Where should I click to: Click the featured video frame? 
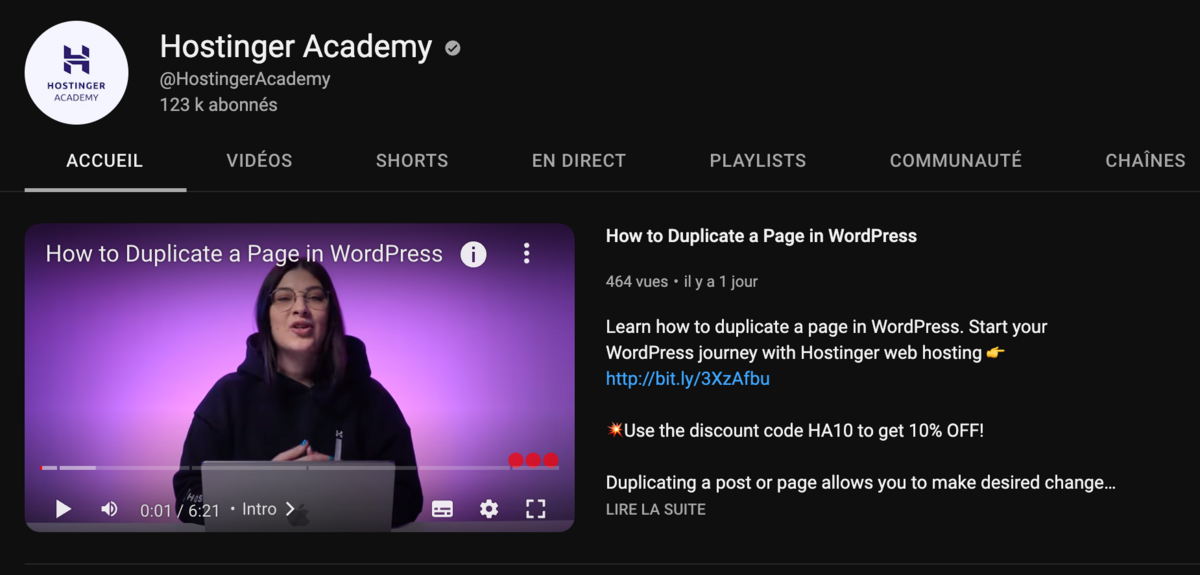click(300, 378)
